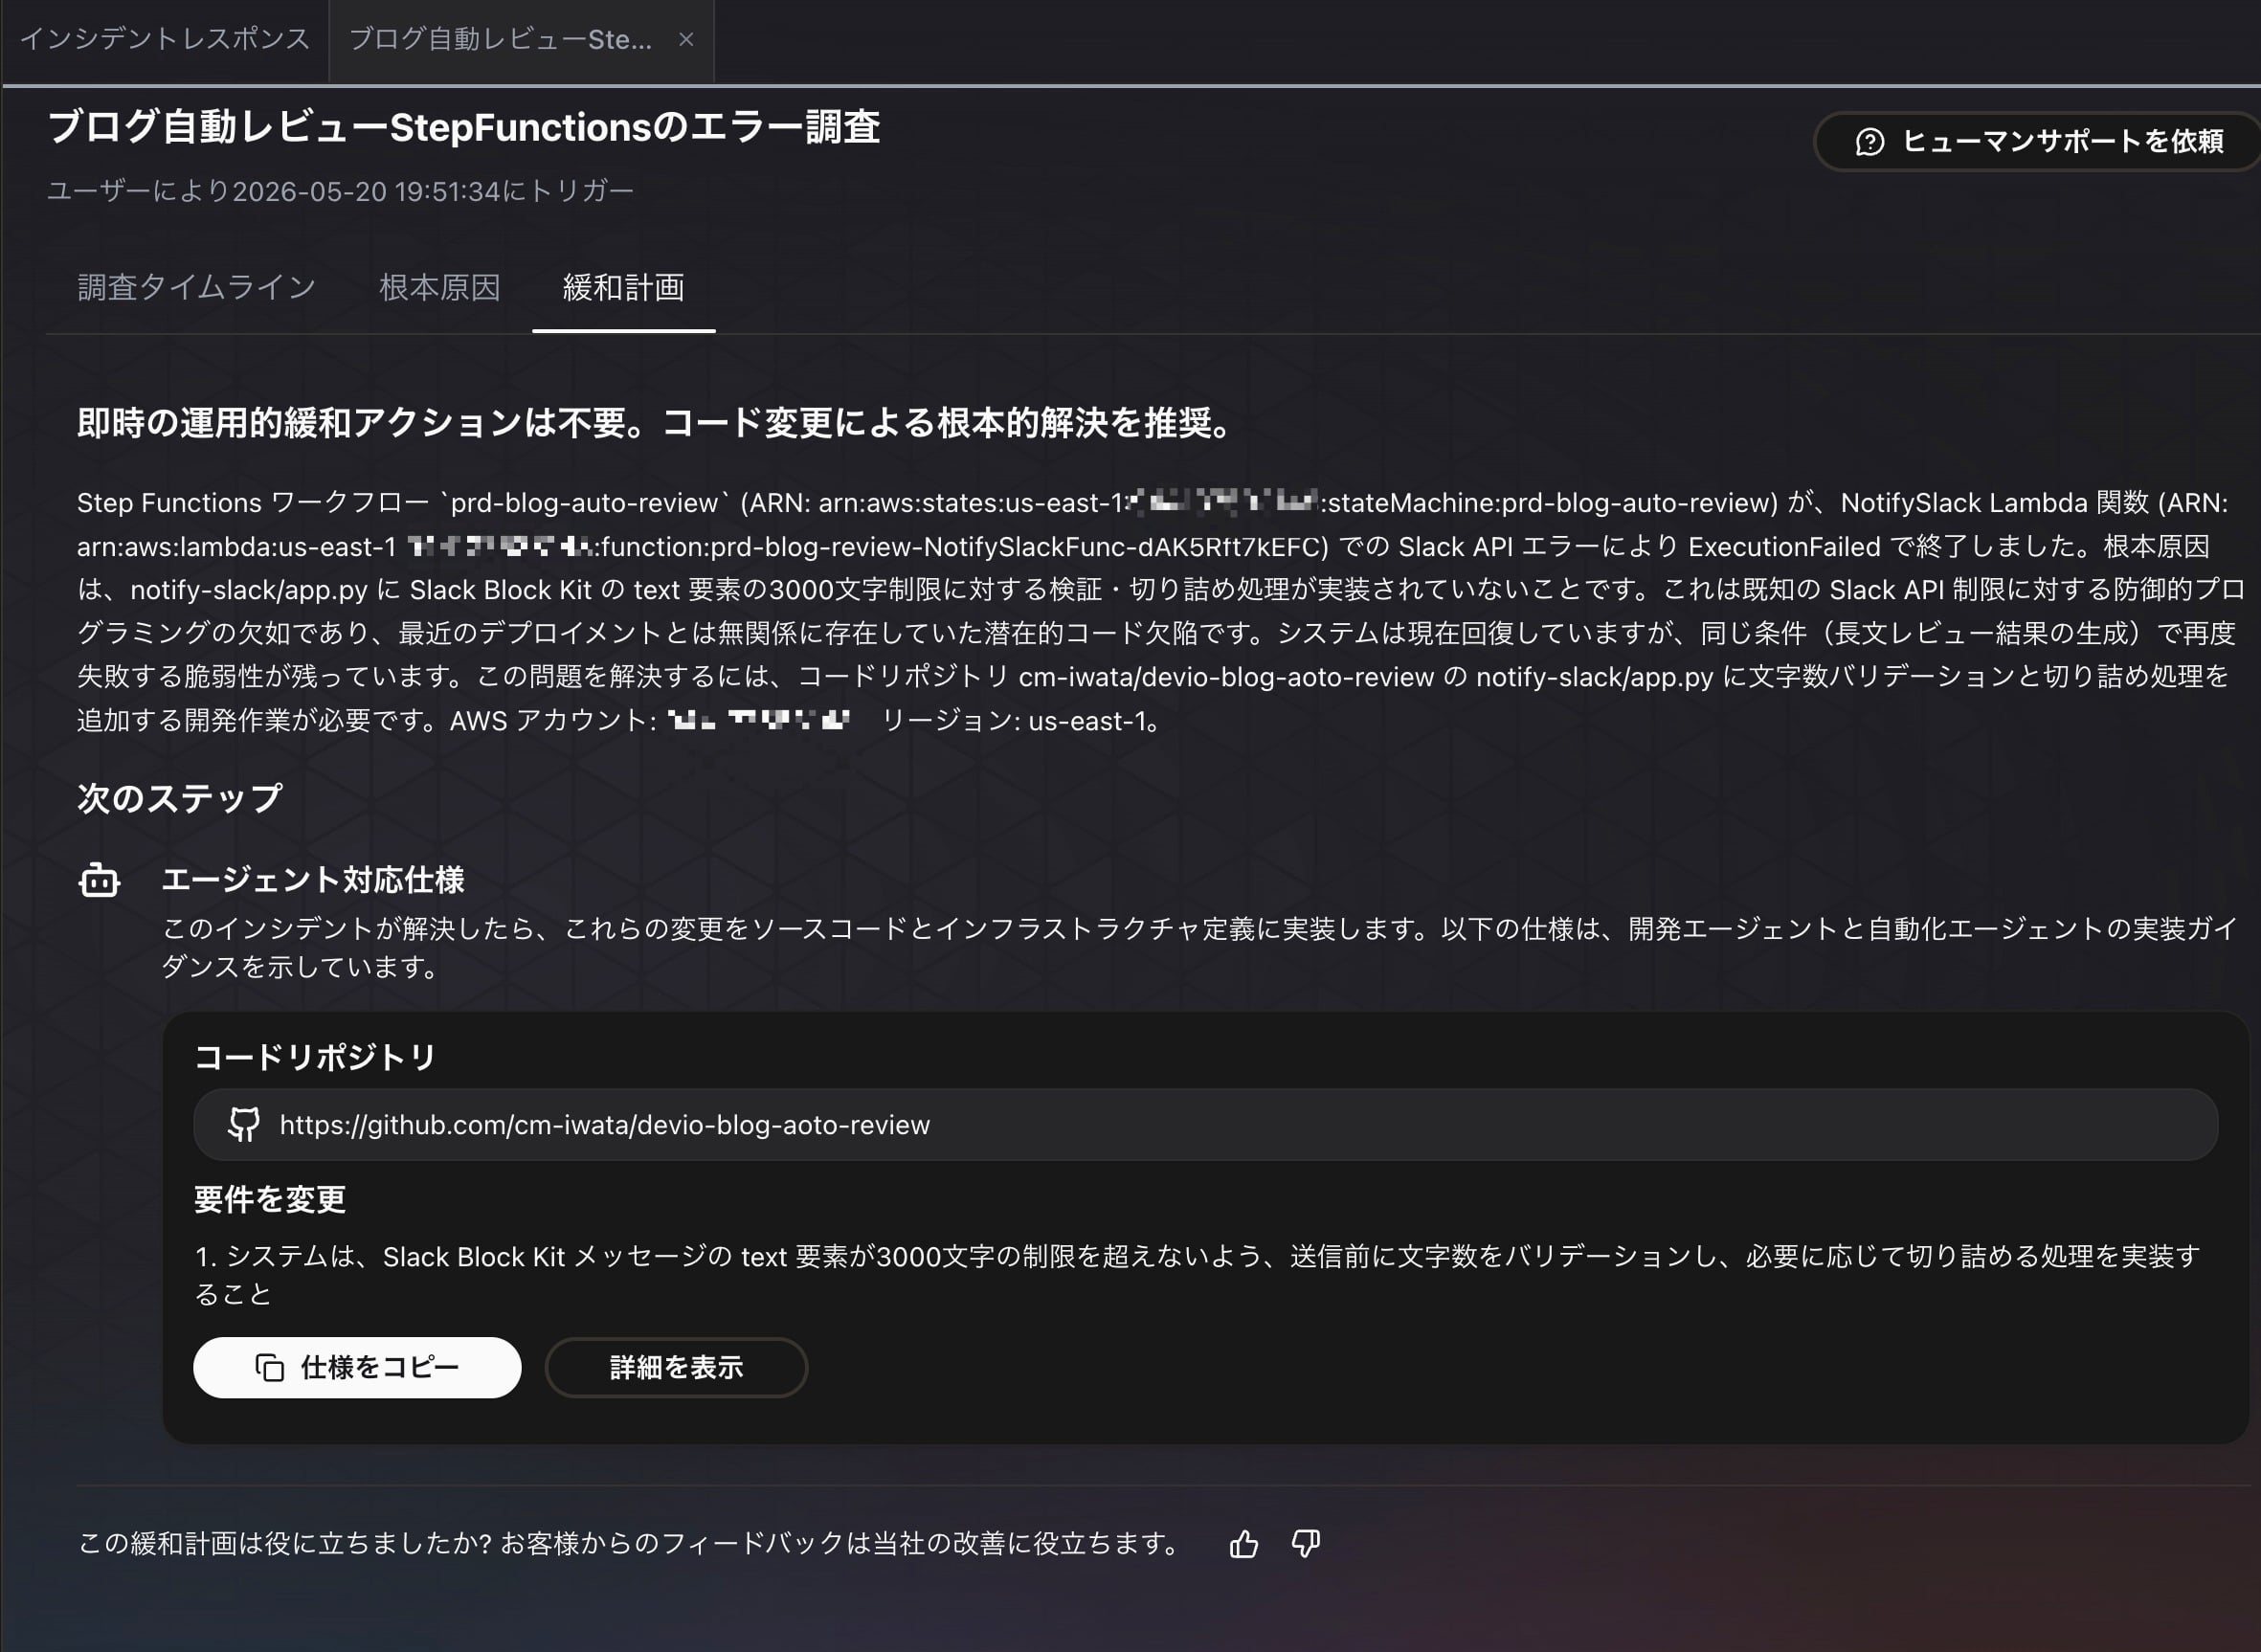Click the feedback question この緩和計画は役に立ちましたか?
2261x1652 pixels.
(285, 1544)
